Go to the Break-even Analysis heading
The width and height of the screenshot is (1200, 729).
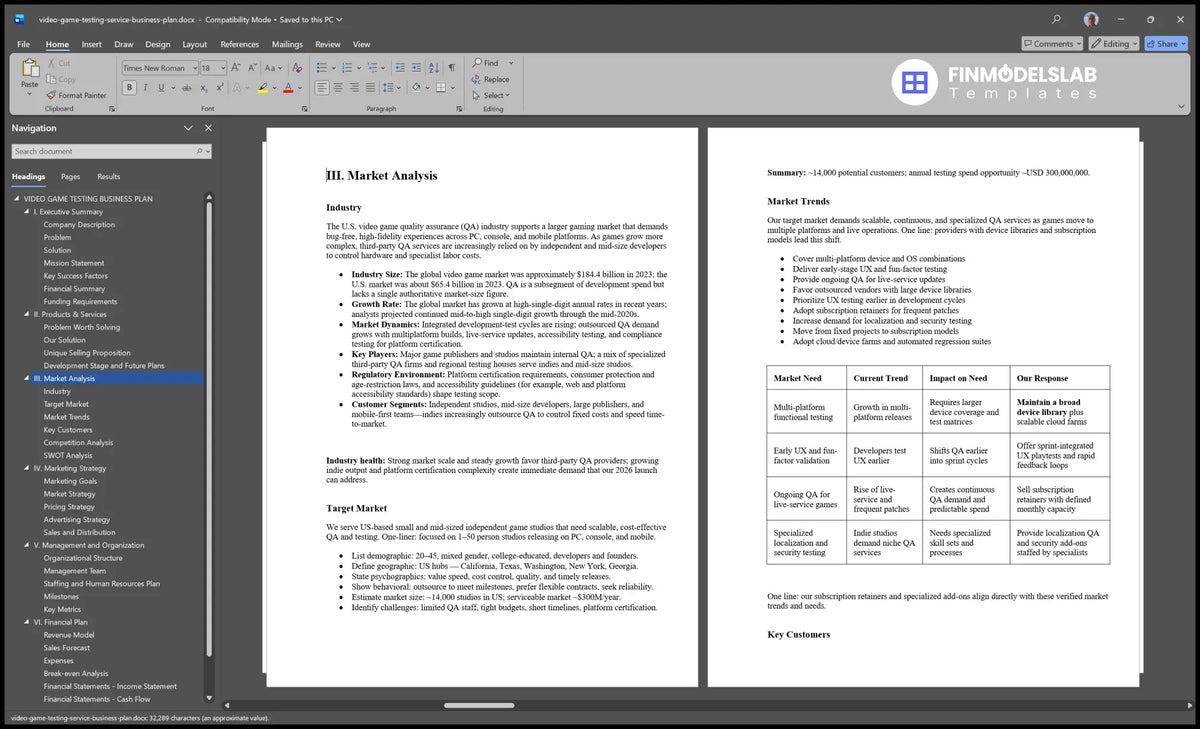coord(76,674)
